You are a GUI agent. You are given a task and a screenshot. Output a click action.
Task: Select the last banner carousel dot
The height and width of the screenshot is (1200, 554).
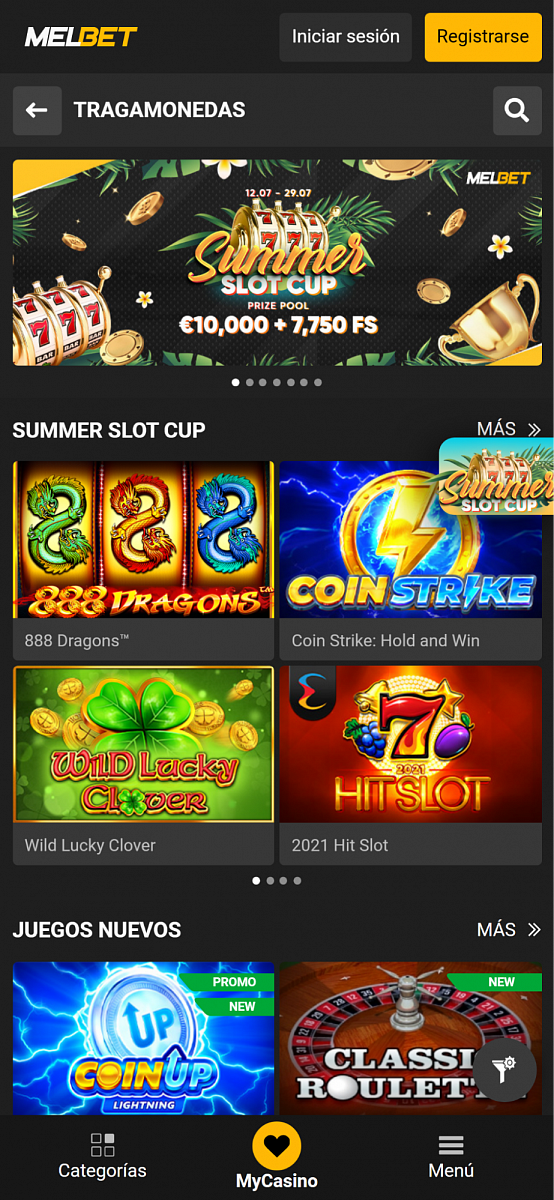pos(318,382)
